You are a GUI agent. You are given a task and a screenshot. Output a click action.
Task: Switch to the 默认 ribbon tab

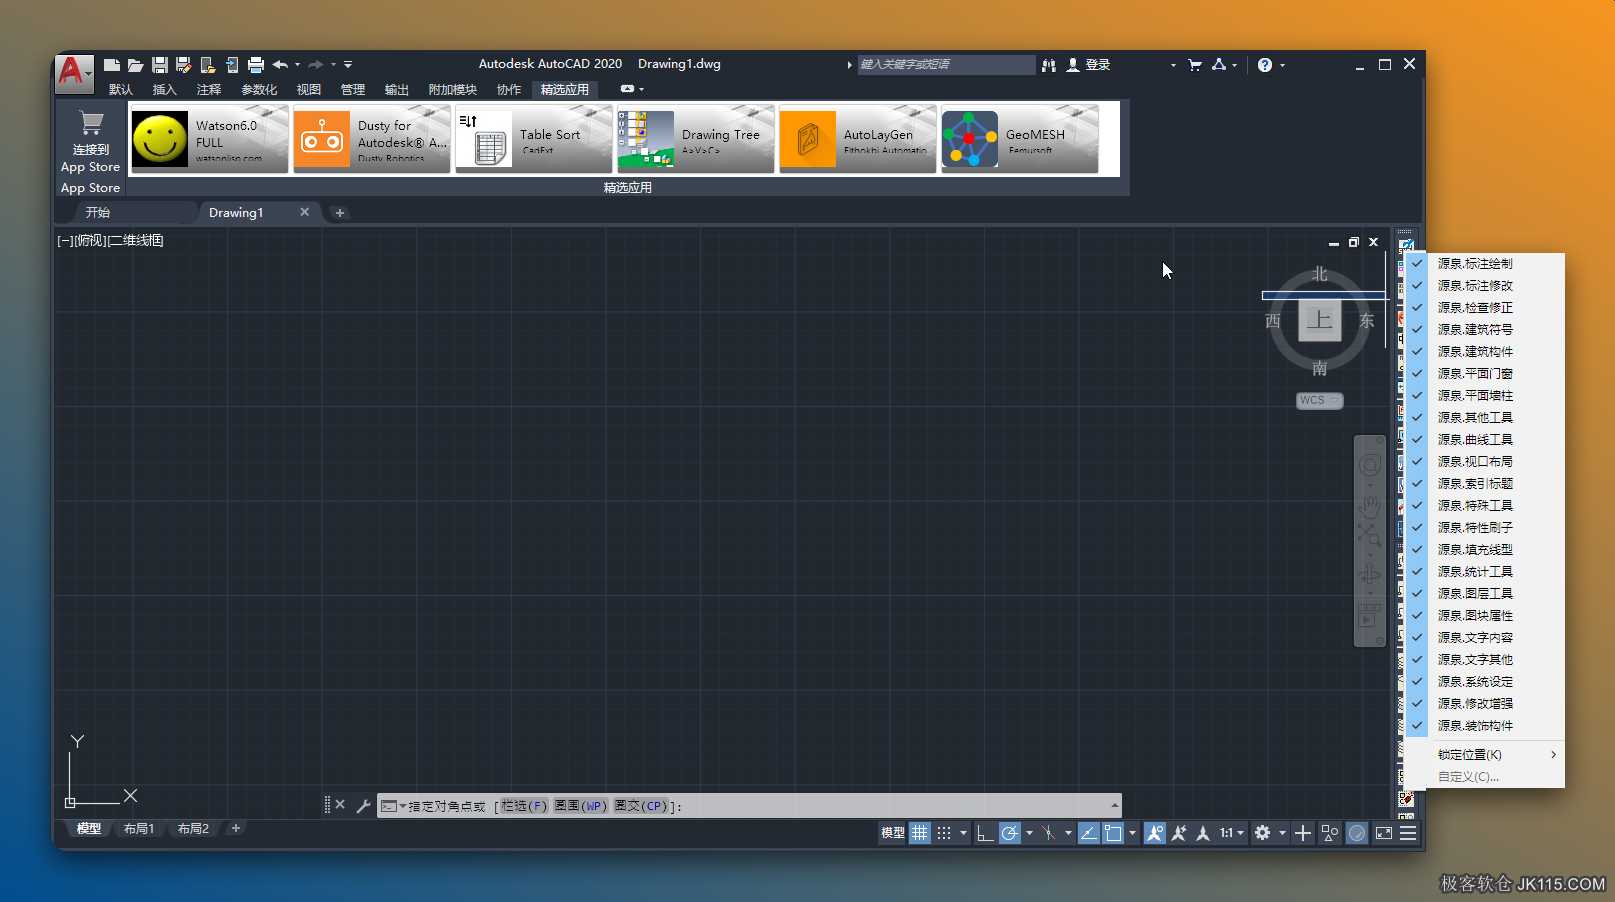click(121, 90)
